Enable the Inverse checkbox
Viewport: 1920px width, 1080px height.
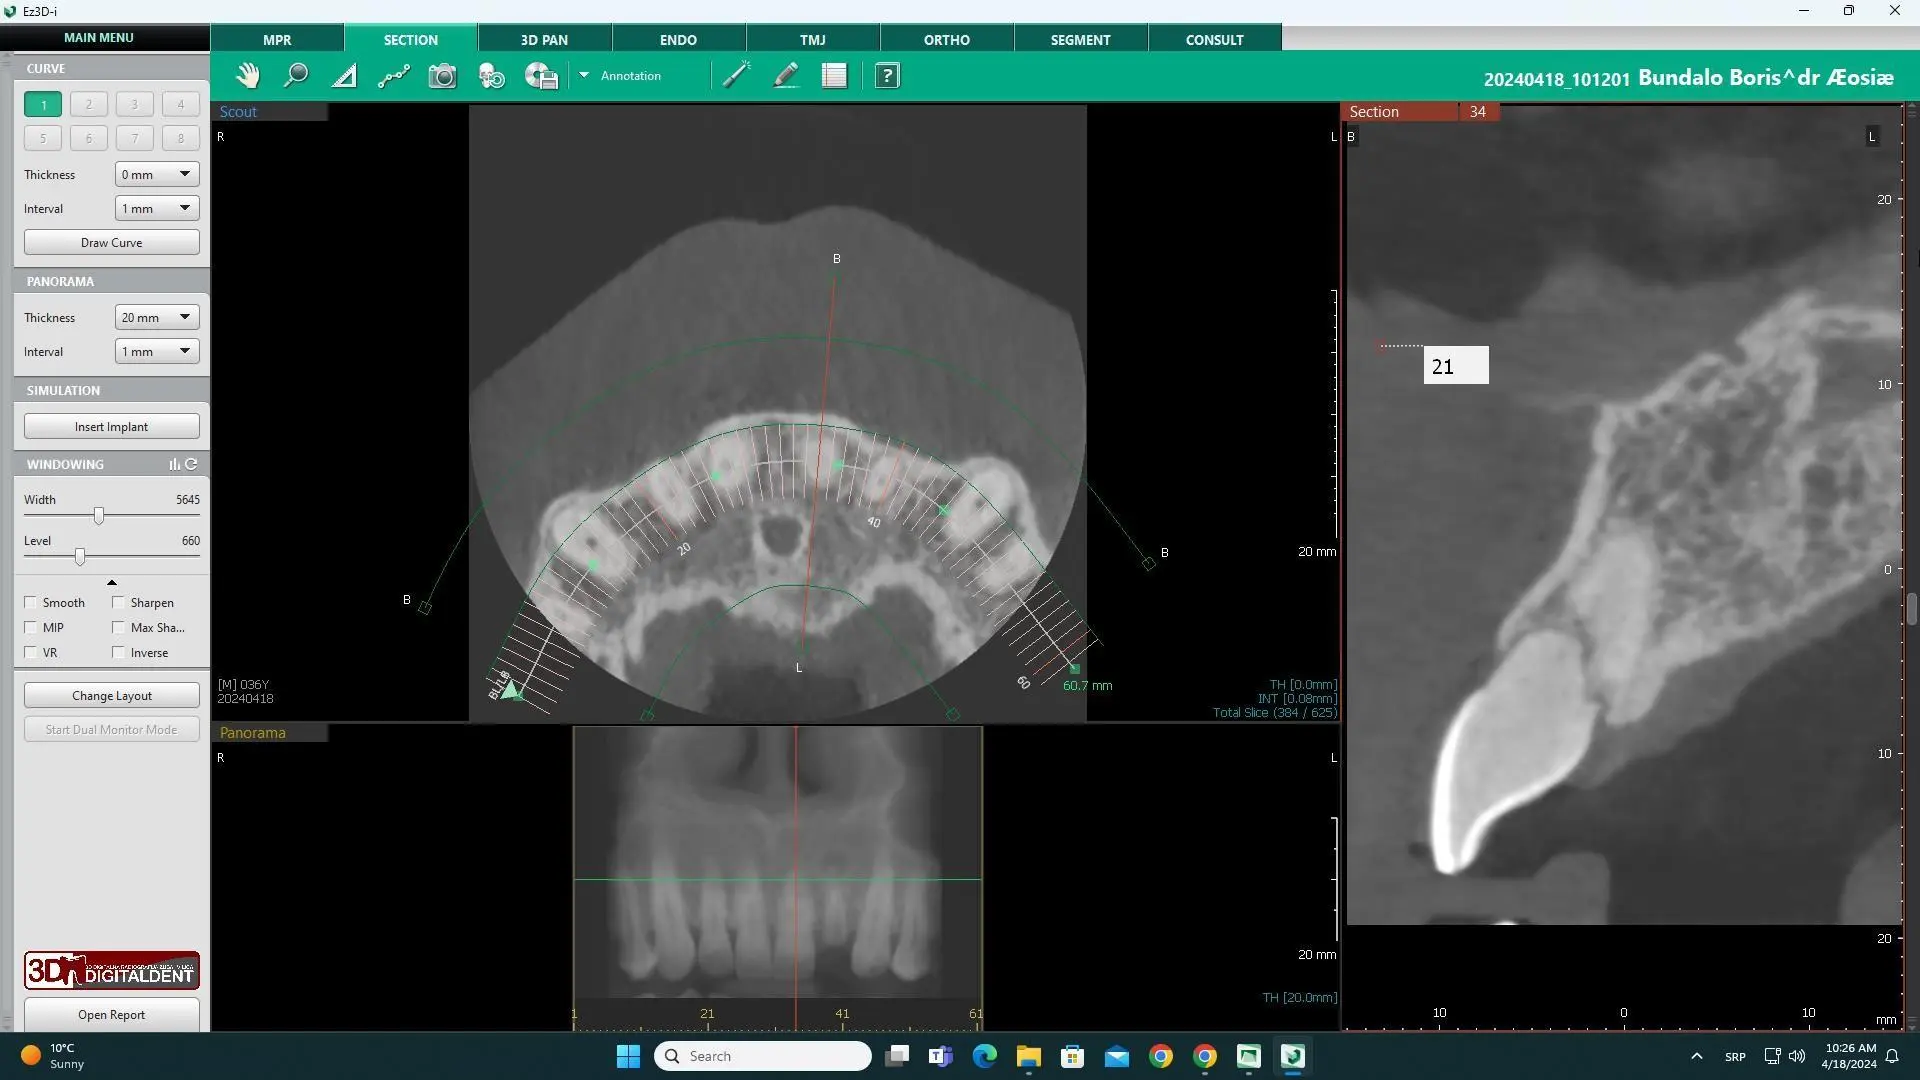click(x=119, y=652)
